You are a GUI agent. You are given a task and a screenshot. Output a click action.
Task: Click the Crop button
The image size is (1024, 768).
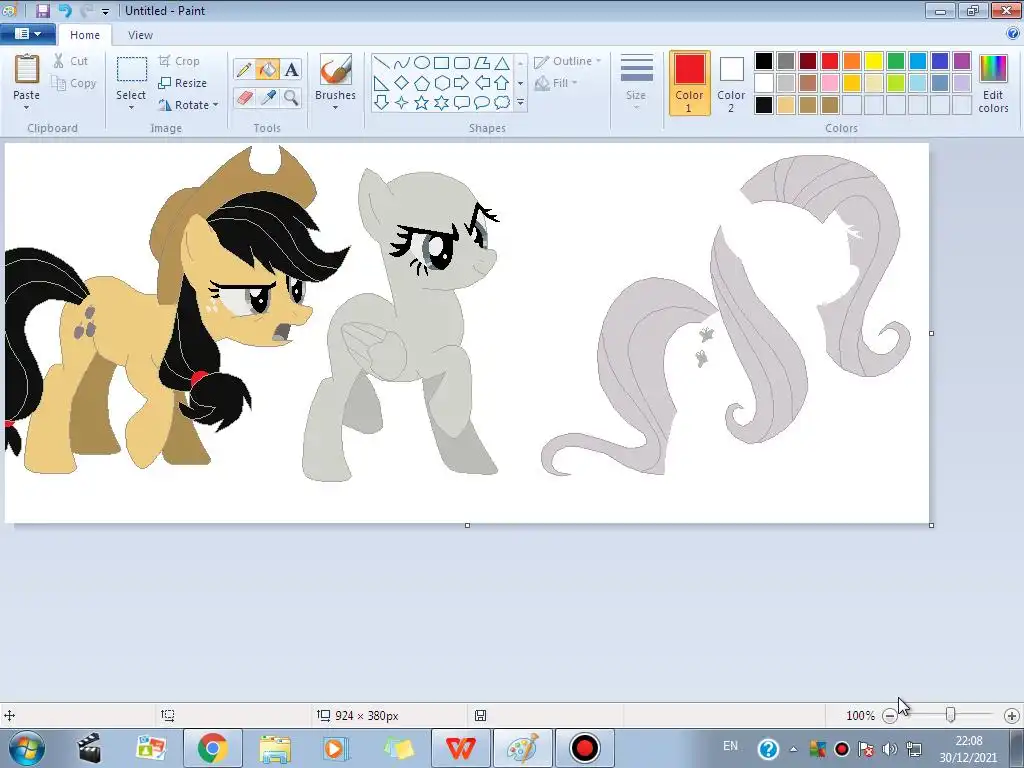[x=179, y=61]
